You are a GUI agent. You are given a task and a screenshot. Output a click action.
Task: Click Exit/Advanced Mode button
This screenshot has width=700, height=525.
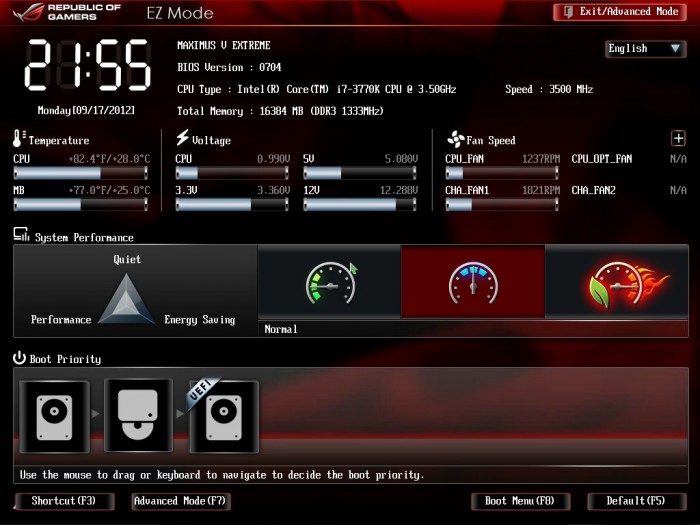pos(619,12)
